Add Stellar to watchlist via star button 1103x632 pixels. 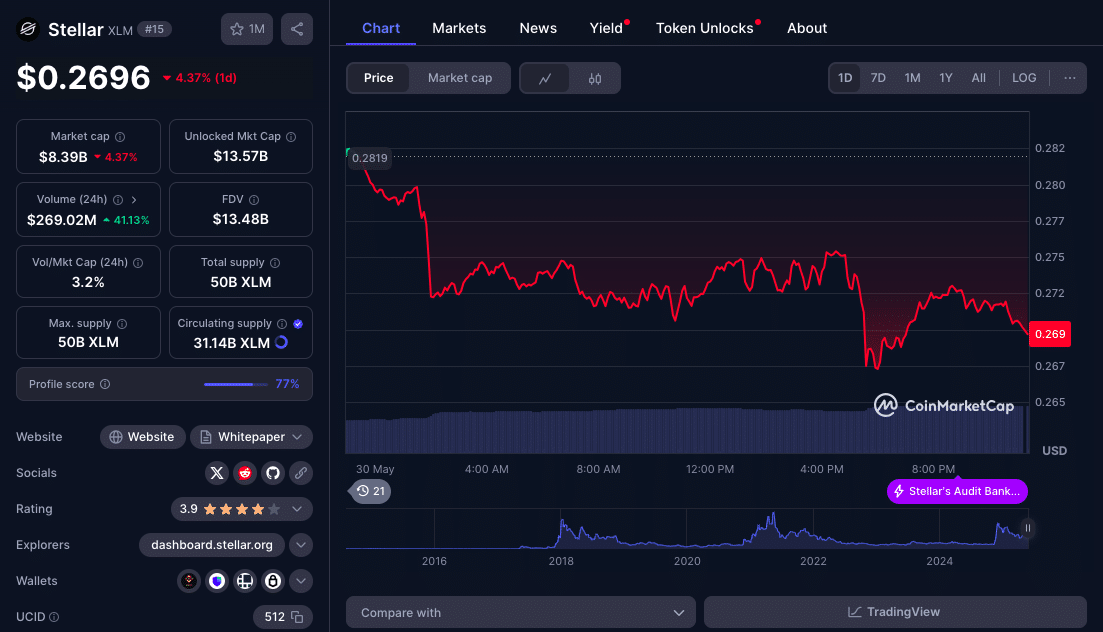click(247, 29)
